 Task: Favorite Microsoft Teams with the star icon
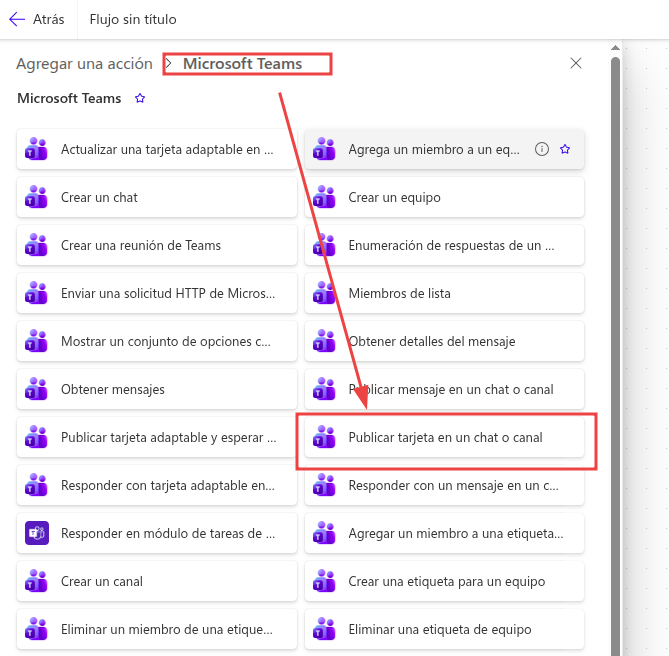(x=140, y=99)
